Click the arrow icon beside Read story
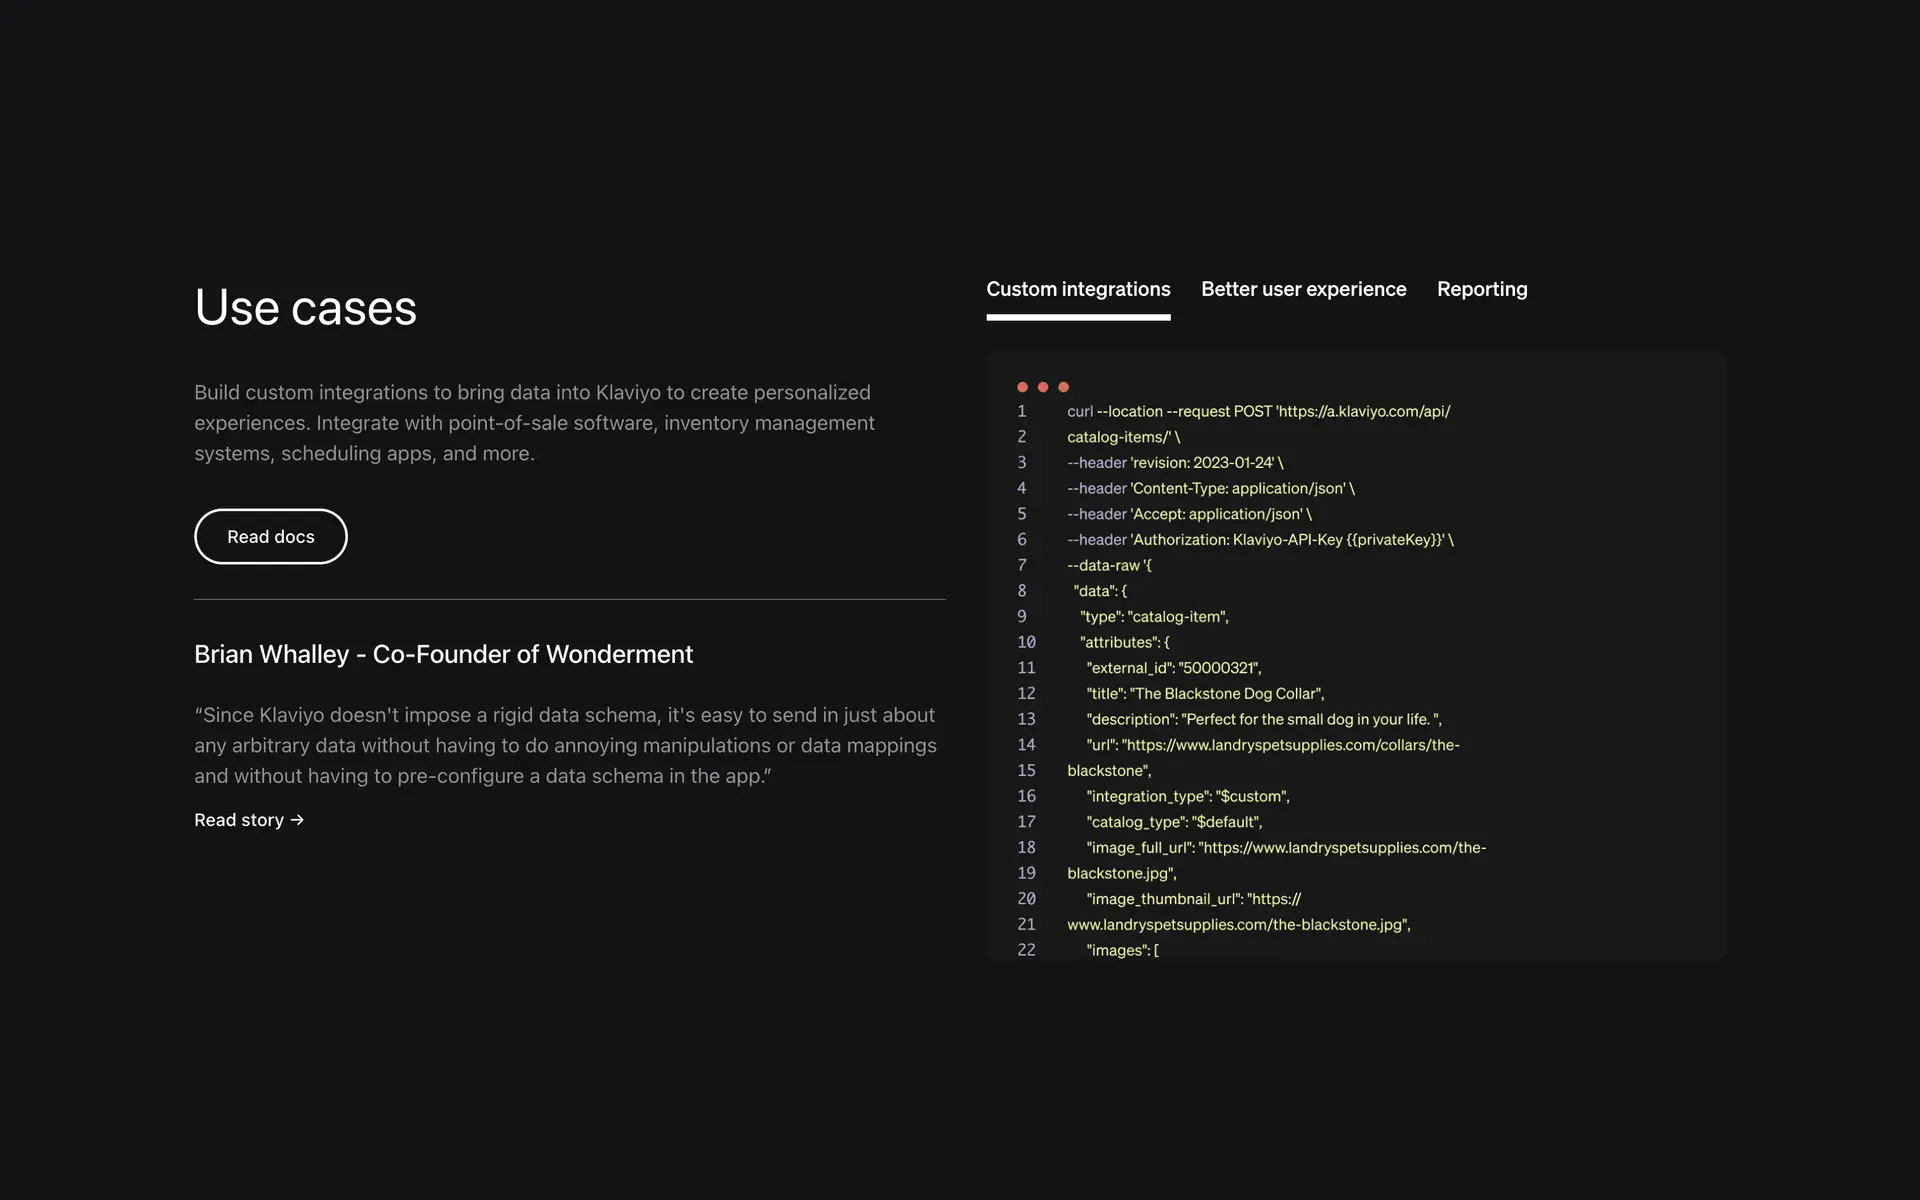Viewport: 1920px width, 1200px height. [297, 820]
